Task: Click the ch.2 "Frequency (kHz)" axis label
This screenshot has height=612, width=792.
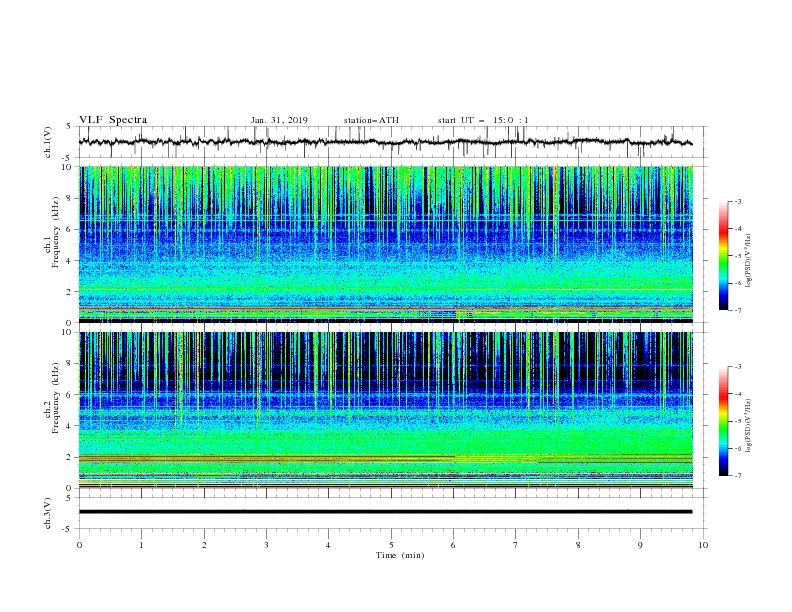Action: (x=56, y=398)
